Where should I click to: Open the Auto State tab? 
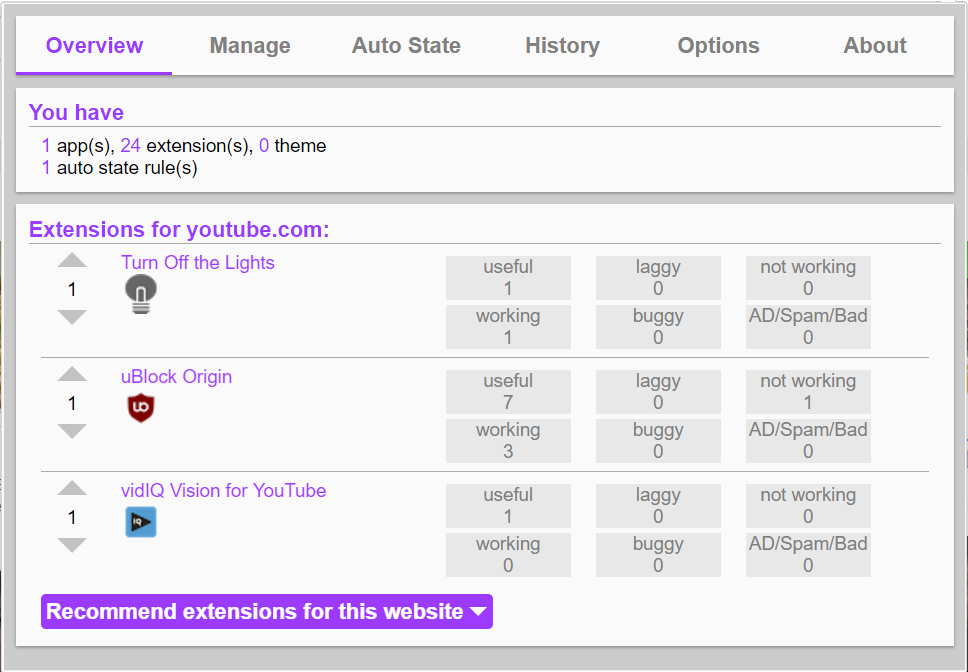point(406,46)
